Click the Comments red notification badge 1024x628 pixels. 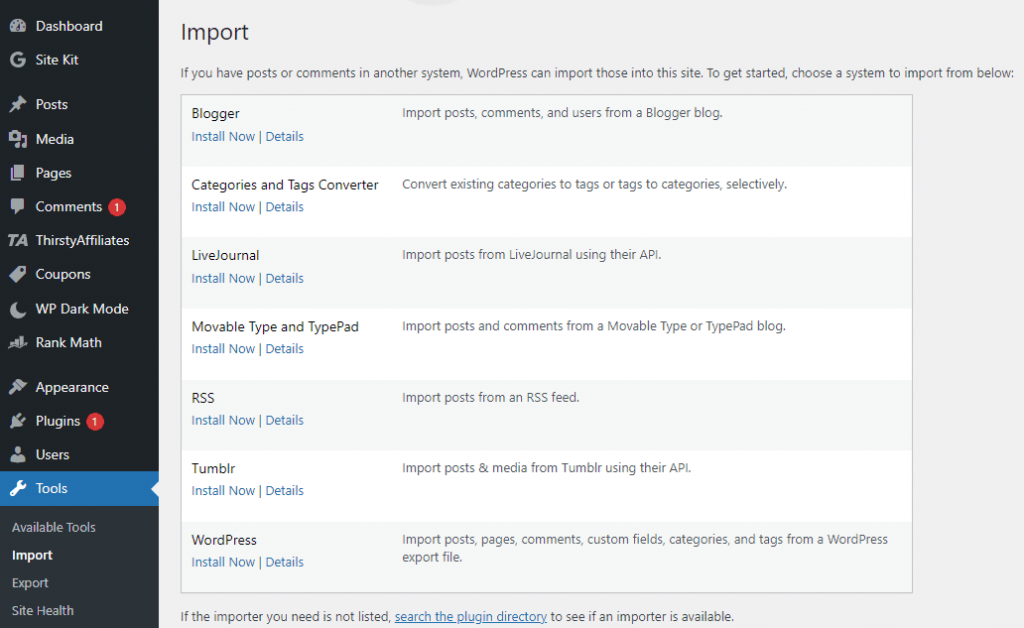tap(117, 207)
